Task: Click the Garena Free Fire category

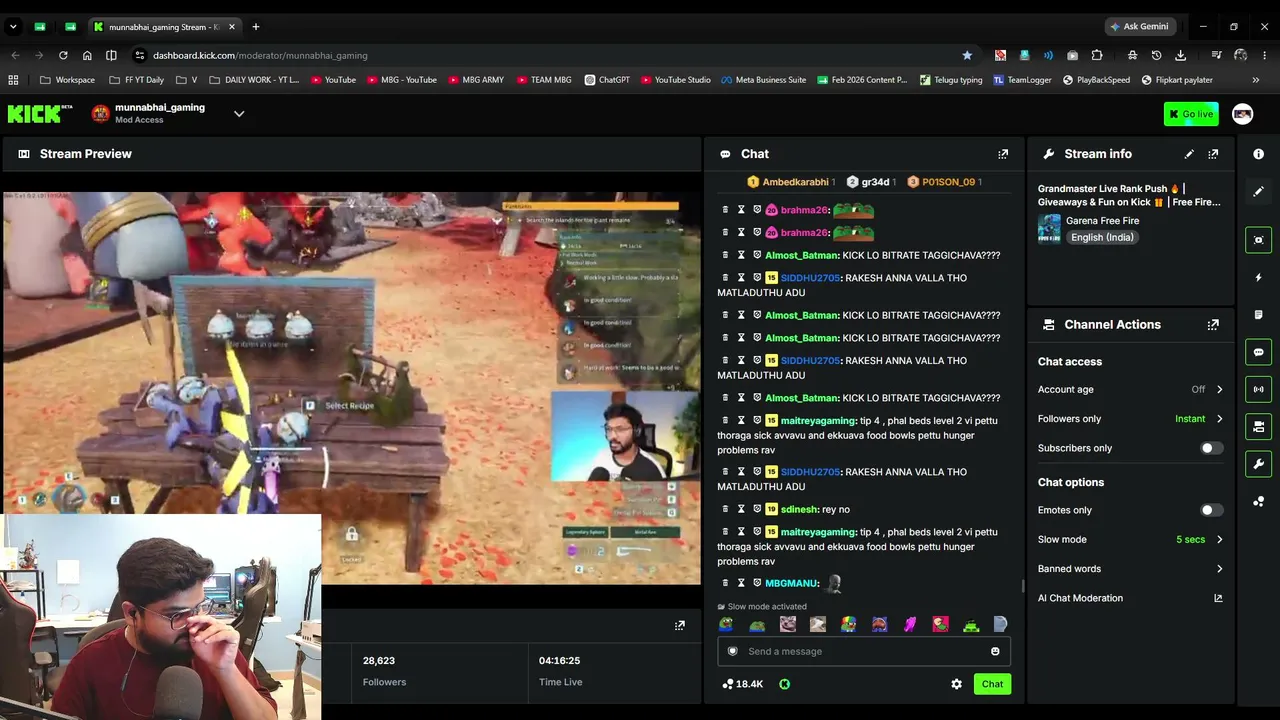Action: click(1102, 221)
